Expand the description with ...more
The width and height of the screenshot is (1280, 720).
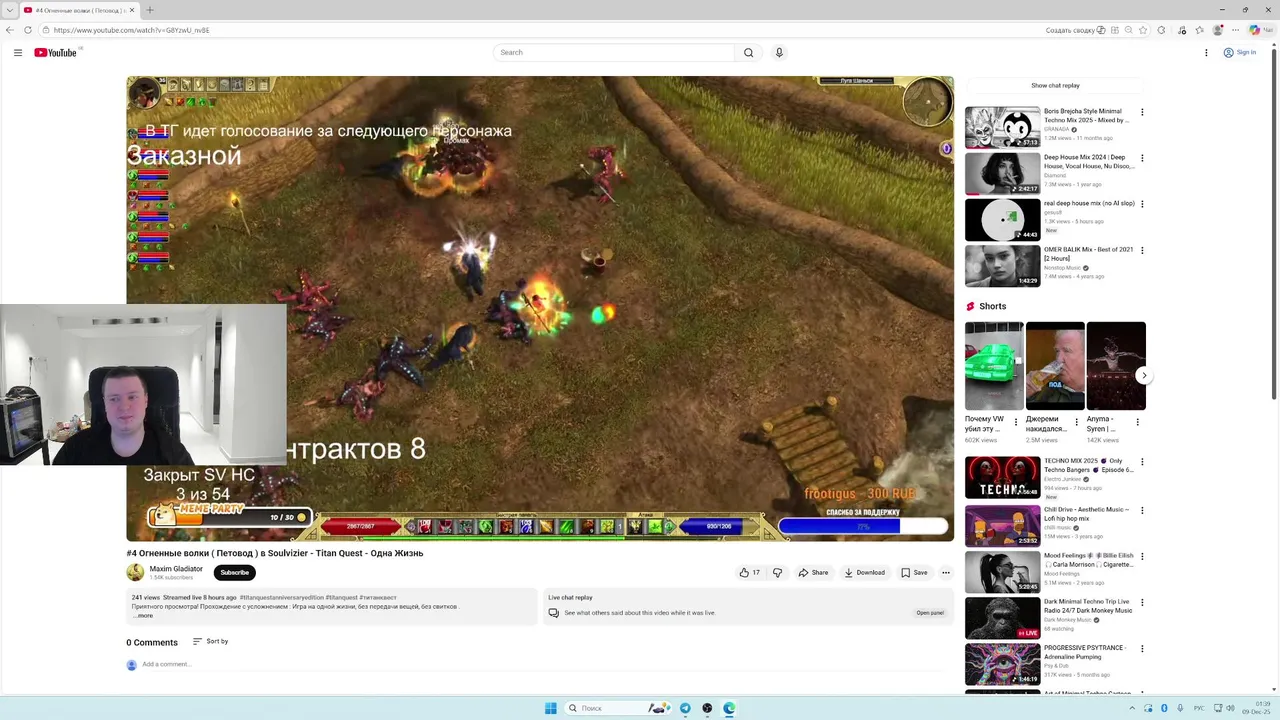(x=143, y=616)
